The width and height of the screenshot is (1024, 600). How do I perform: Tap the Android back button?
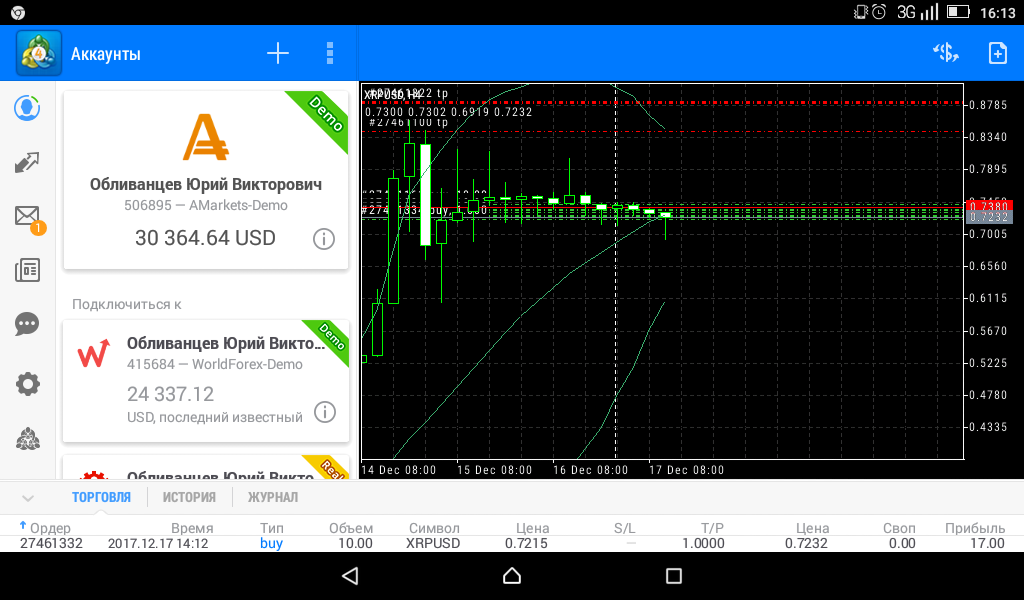click(351, 575)
